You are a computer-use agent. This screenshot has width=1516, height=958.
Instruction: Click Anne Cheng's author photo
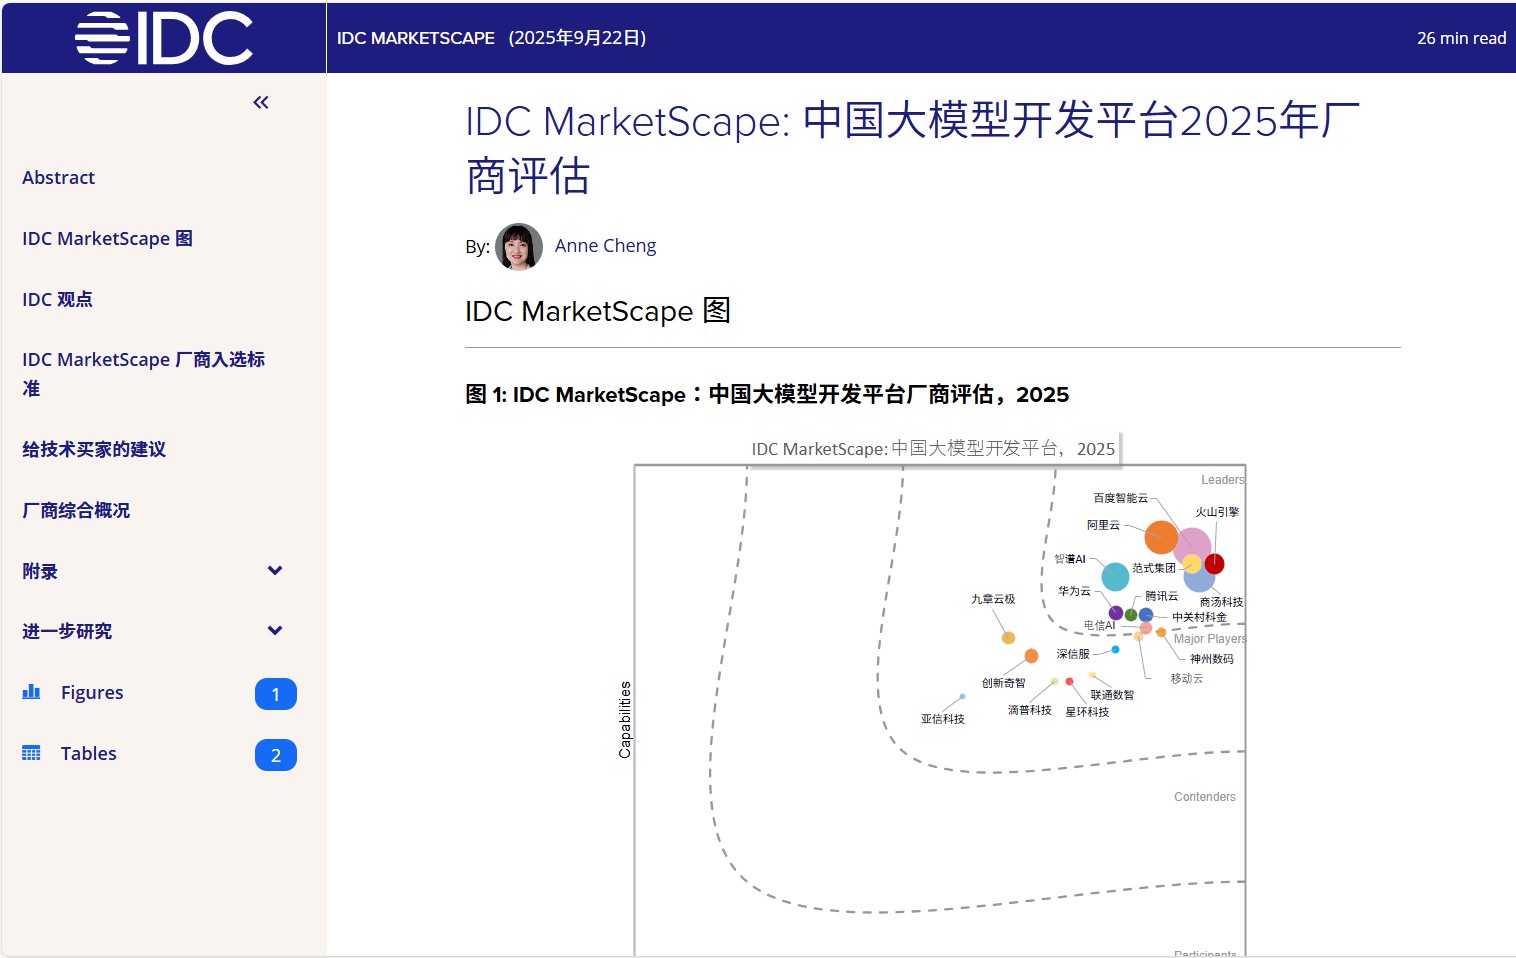(x=518, y=246)
